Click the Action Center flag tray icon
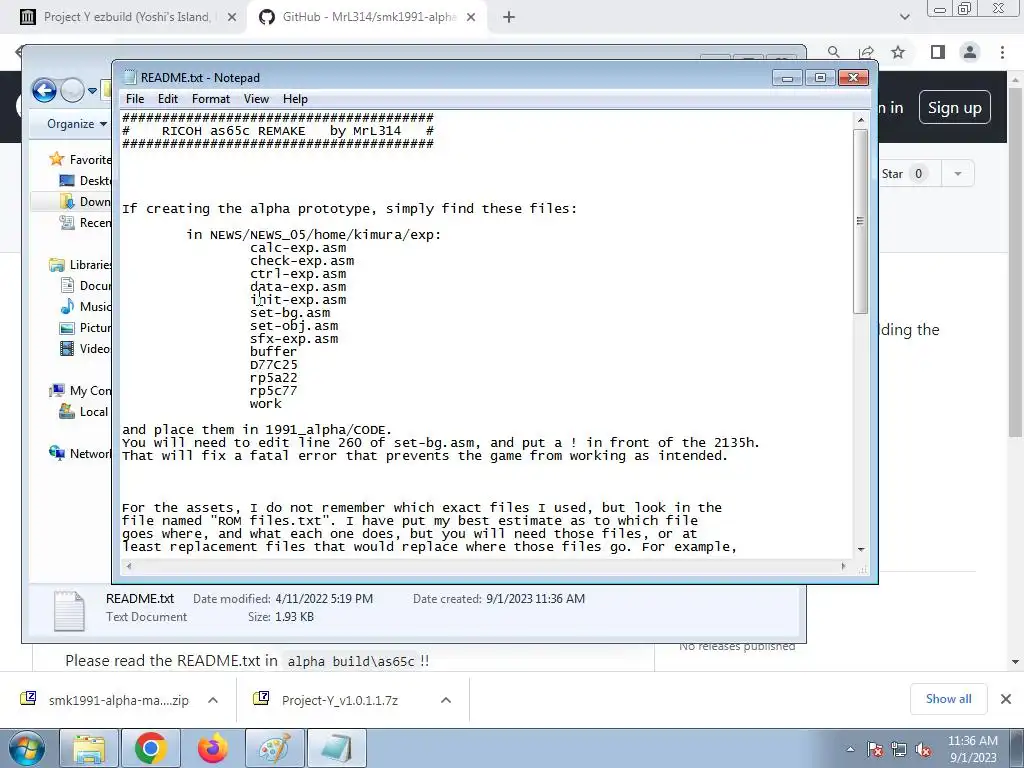Image resolution: width=1024 pixels, height=768 pixels. click(875, 749)
